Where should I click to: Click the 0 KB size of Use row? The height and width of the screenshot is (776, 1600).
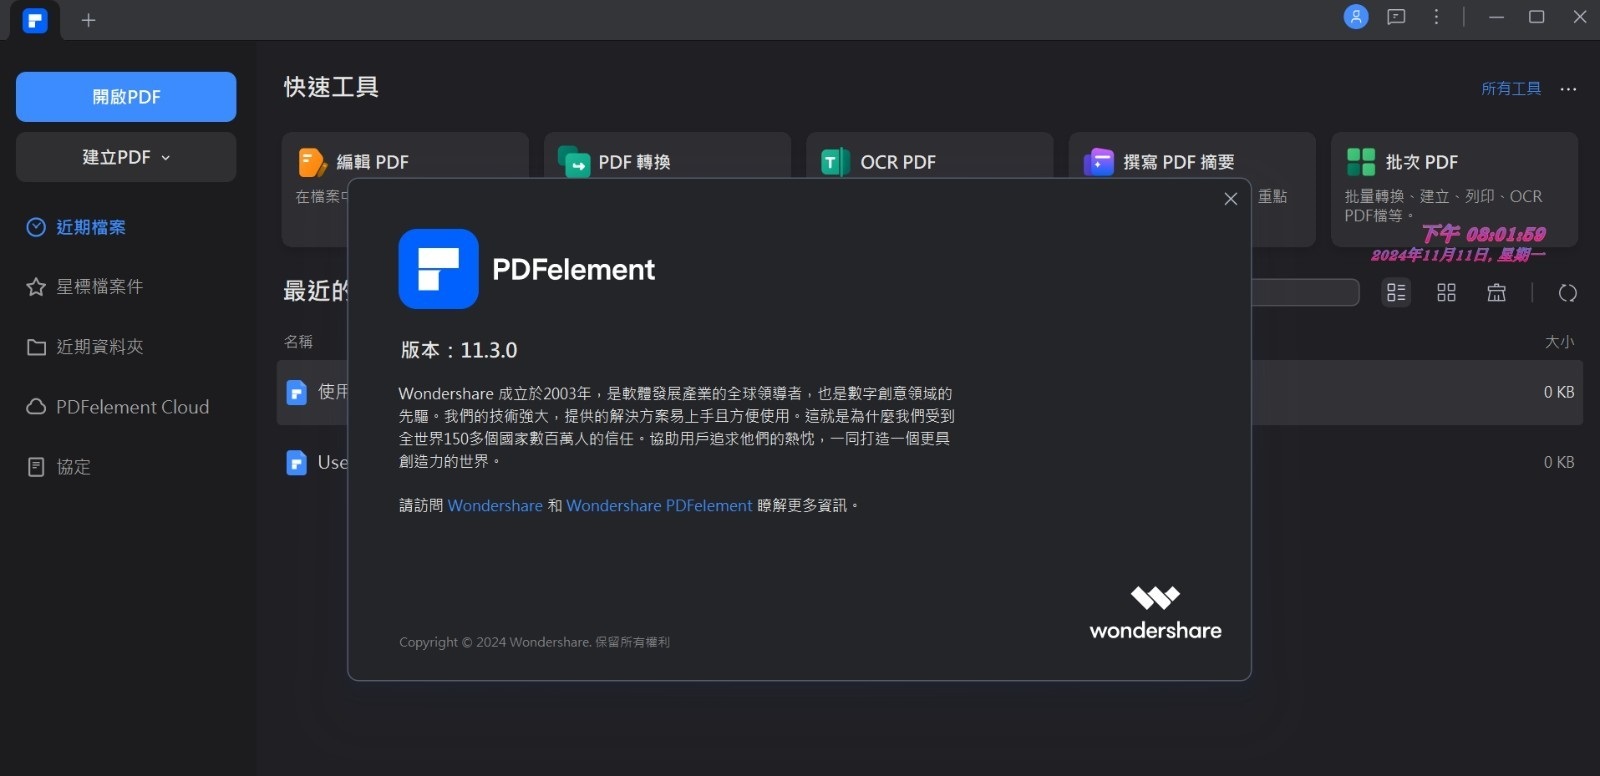[1559, 462]
